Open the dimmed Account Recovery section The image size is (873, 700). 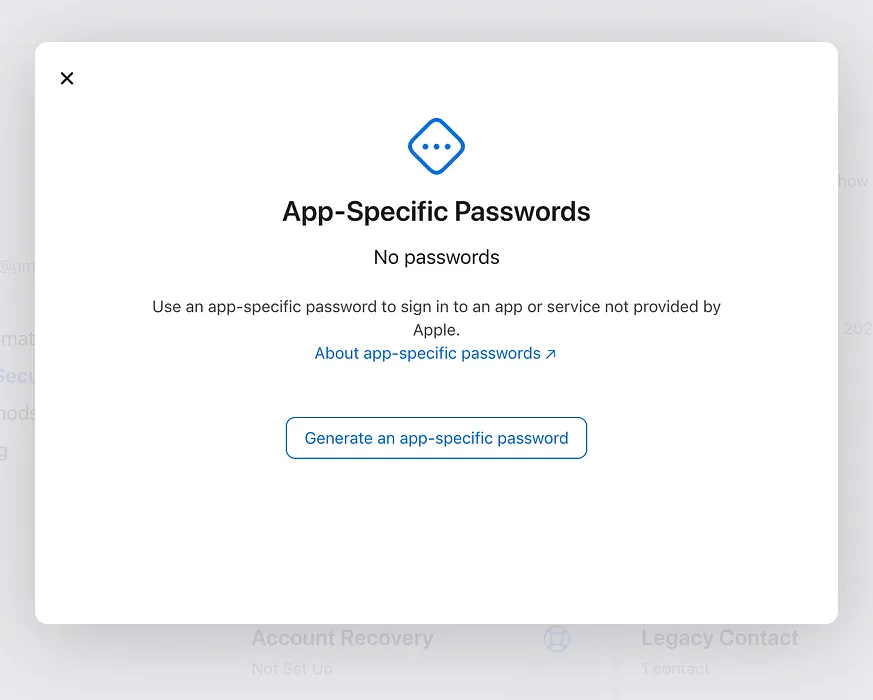coord(342,638)
